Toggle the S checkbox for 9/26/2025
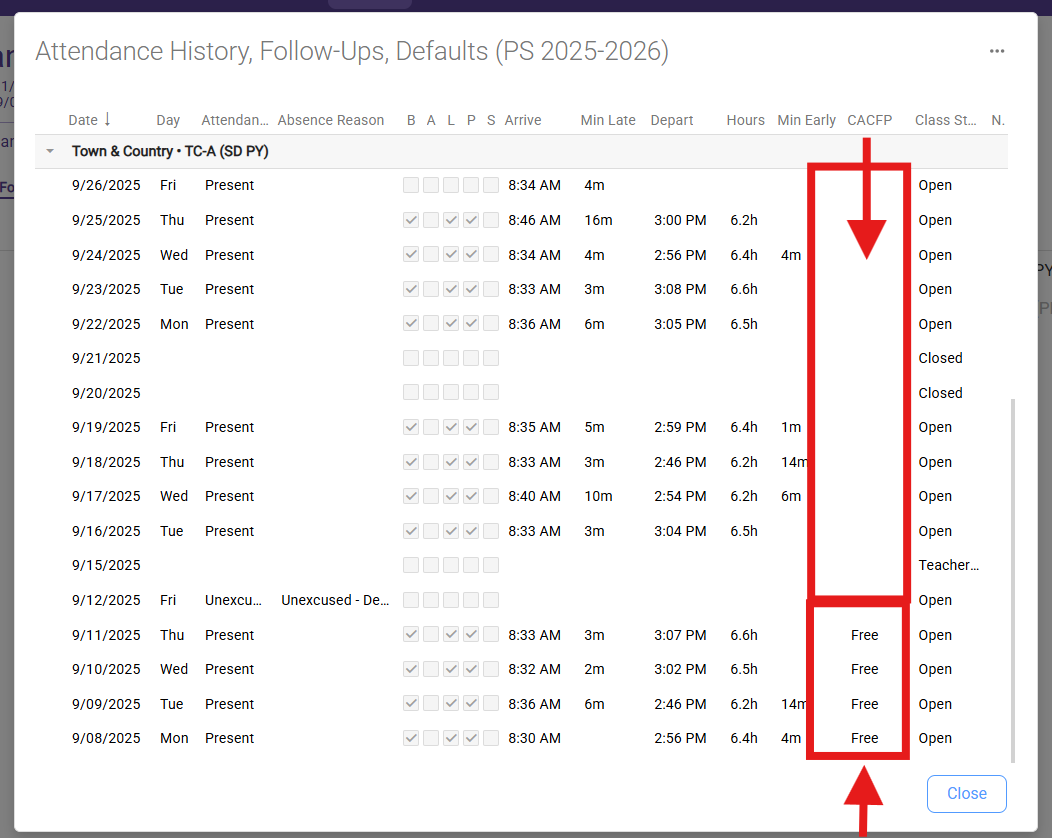The height and width of the screenshot is (838, 1052). [x=491, y=185]
